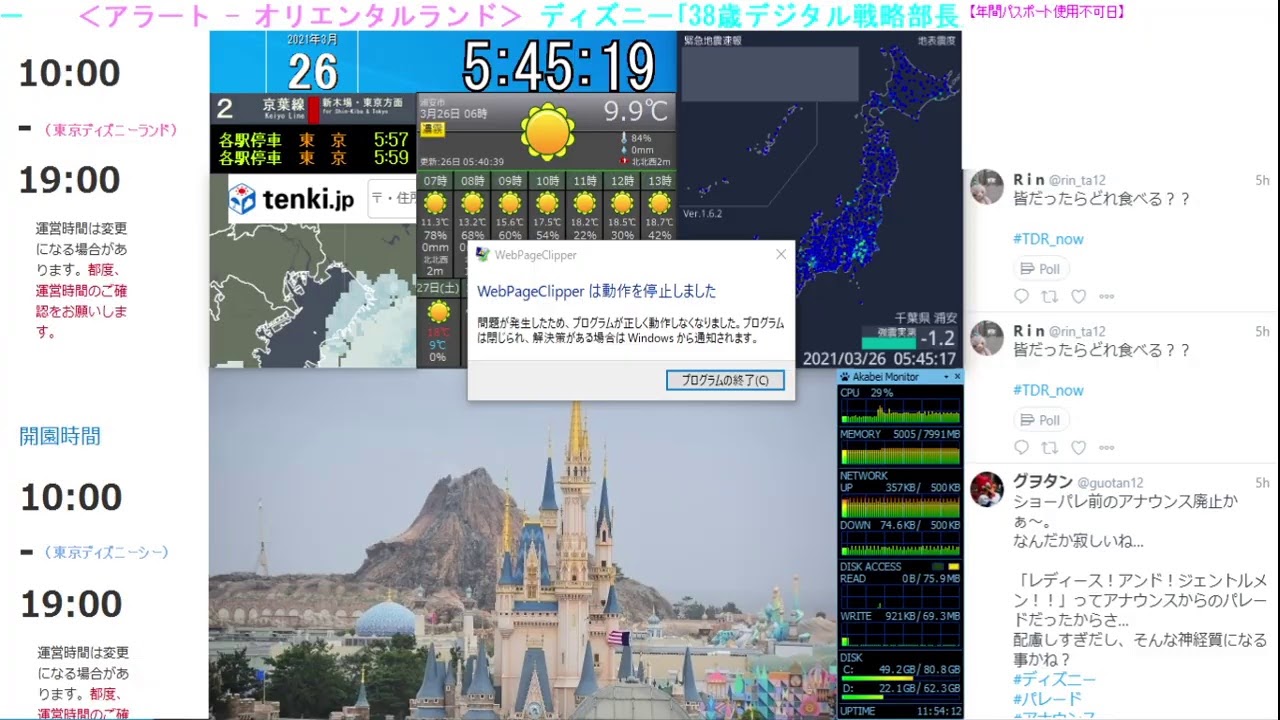
Task: Click the yellow DISK ACCESS indicator light
Action: pyautogui.click(x=953, y=567)
